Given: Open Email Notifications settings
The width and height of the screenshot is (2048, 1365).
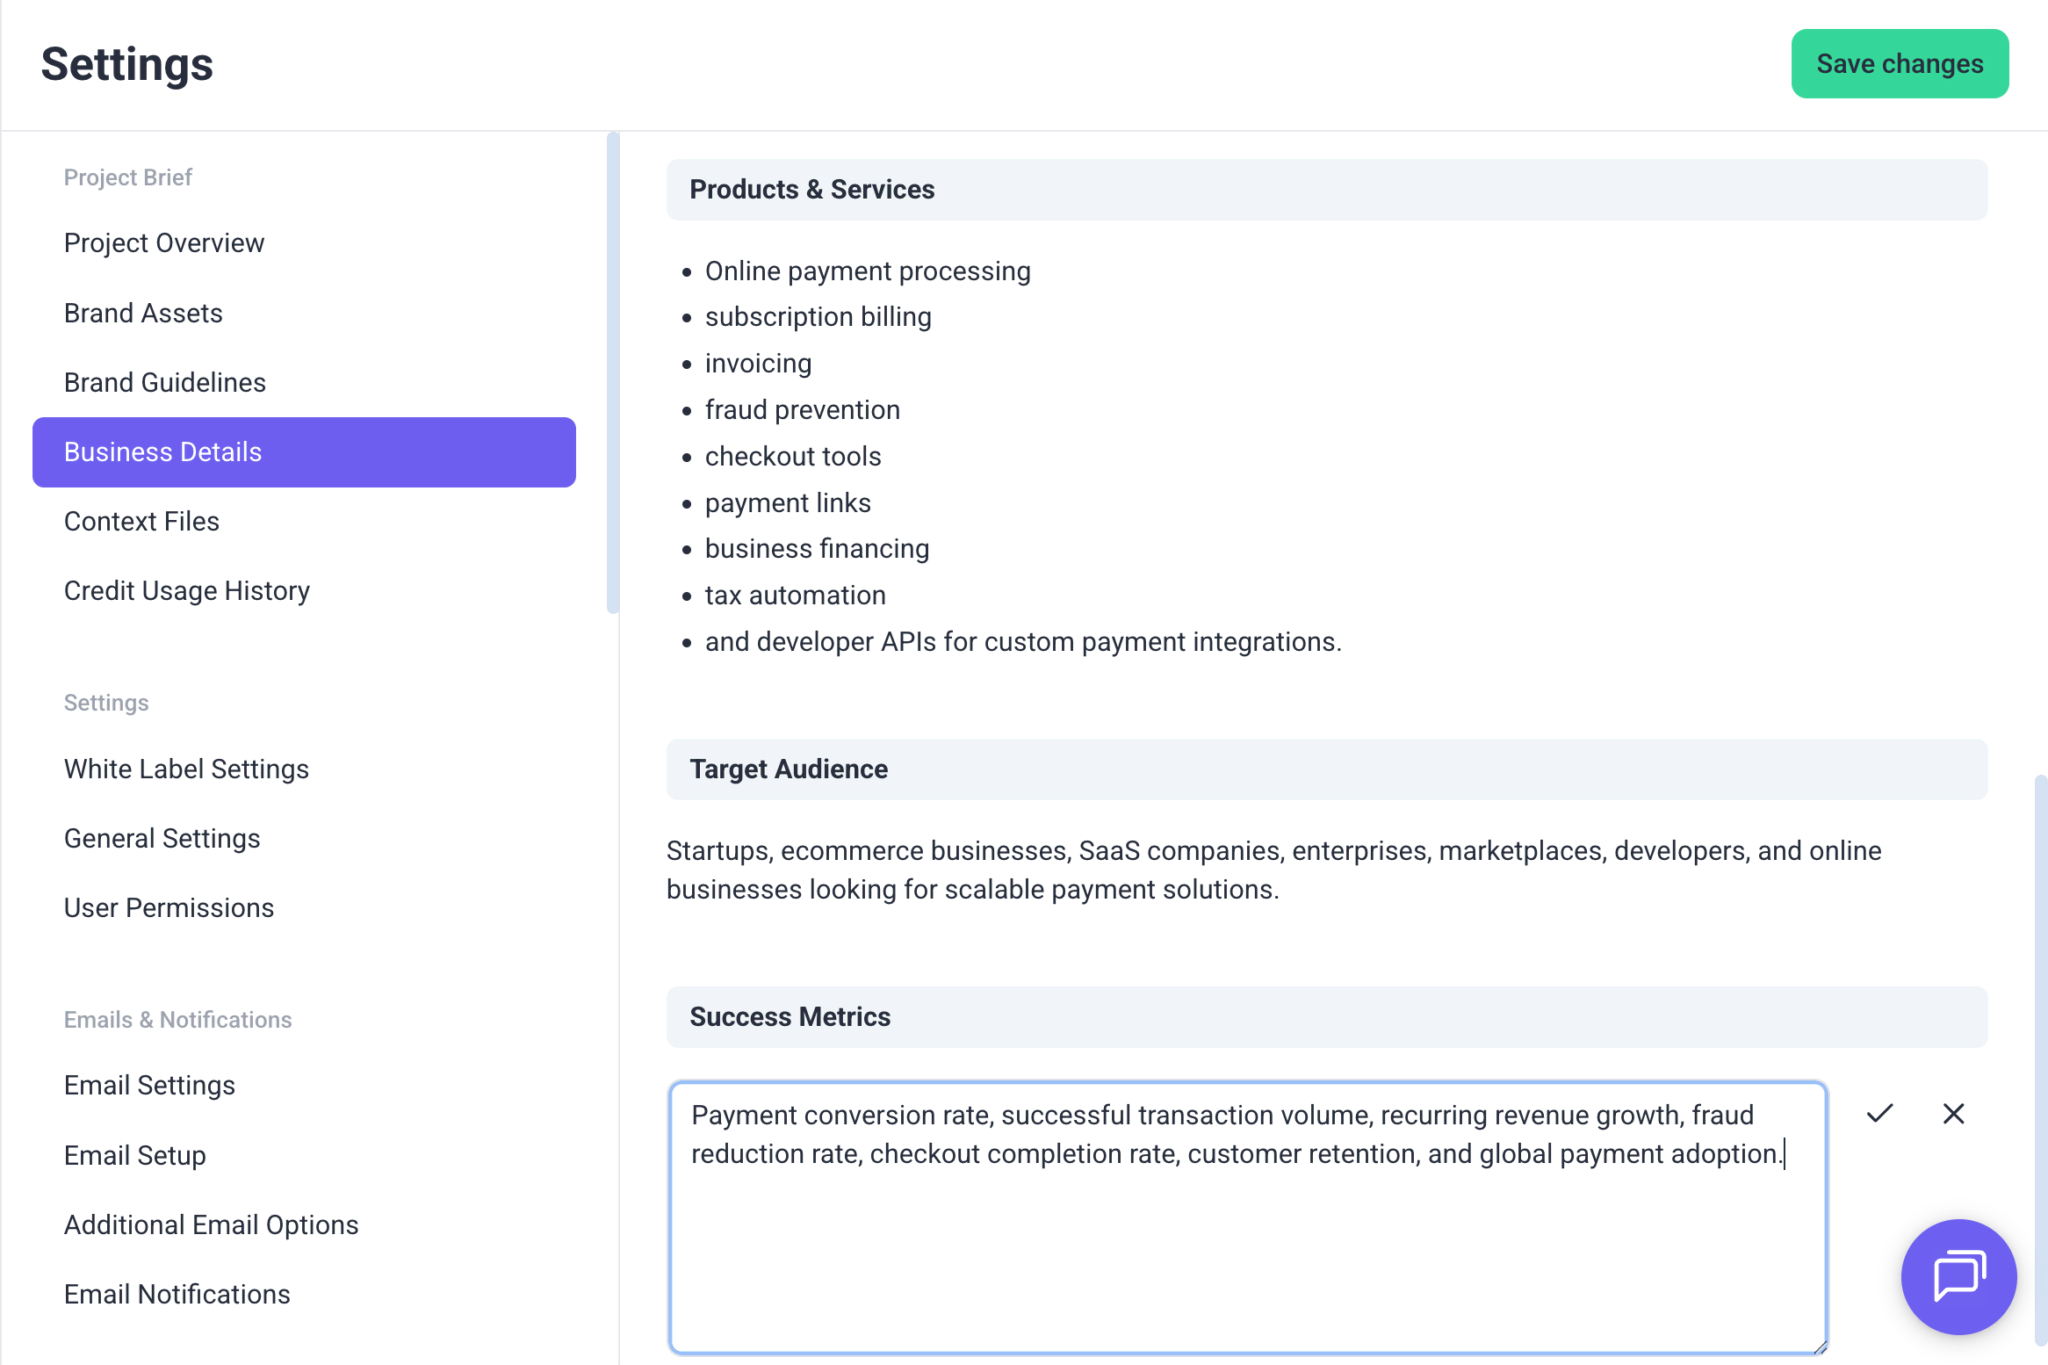Looking at the screenshot, I should point(177,1294).
